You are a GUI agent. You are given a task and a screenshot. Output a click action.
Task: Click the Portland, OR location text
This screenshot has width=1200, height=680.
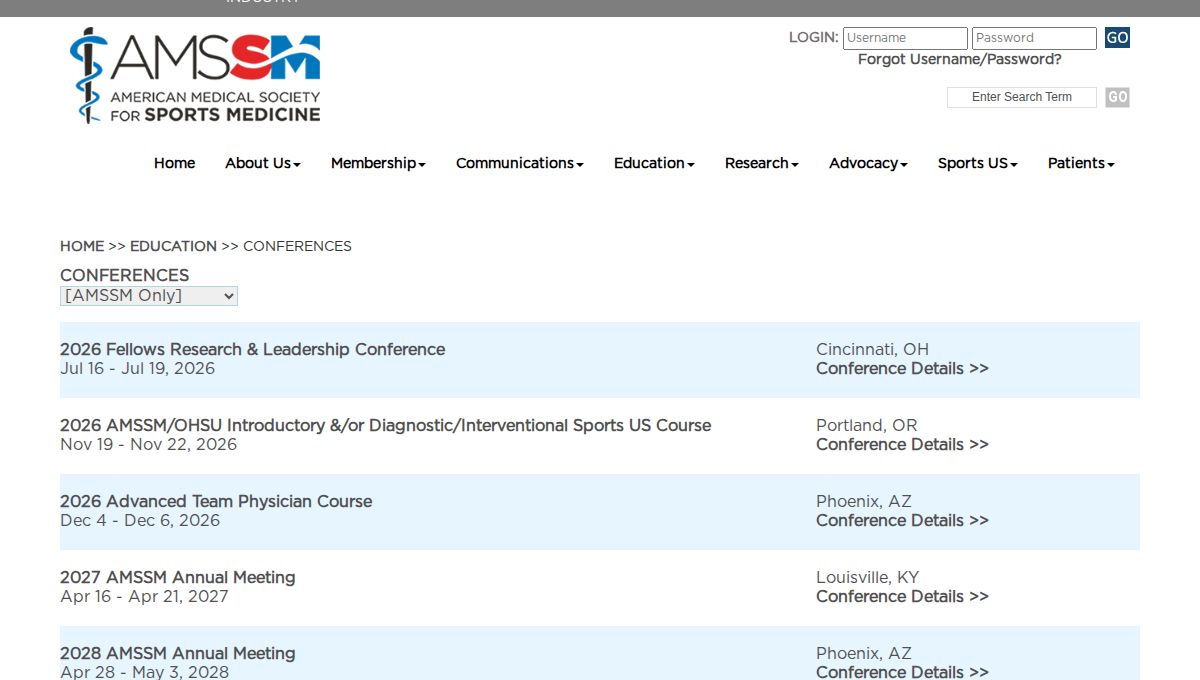(x=866, y=425)
